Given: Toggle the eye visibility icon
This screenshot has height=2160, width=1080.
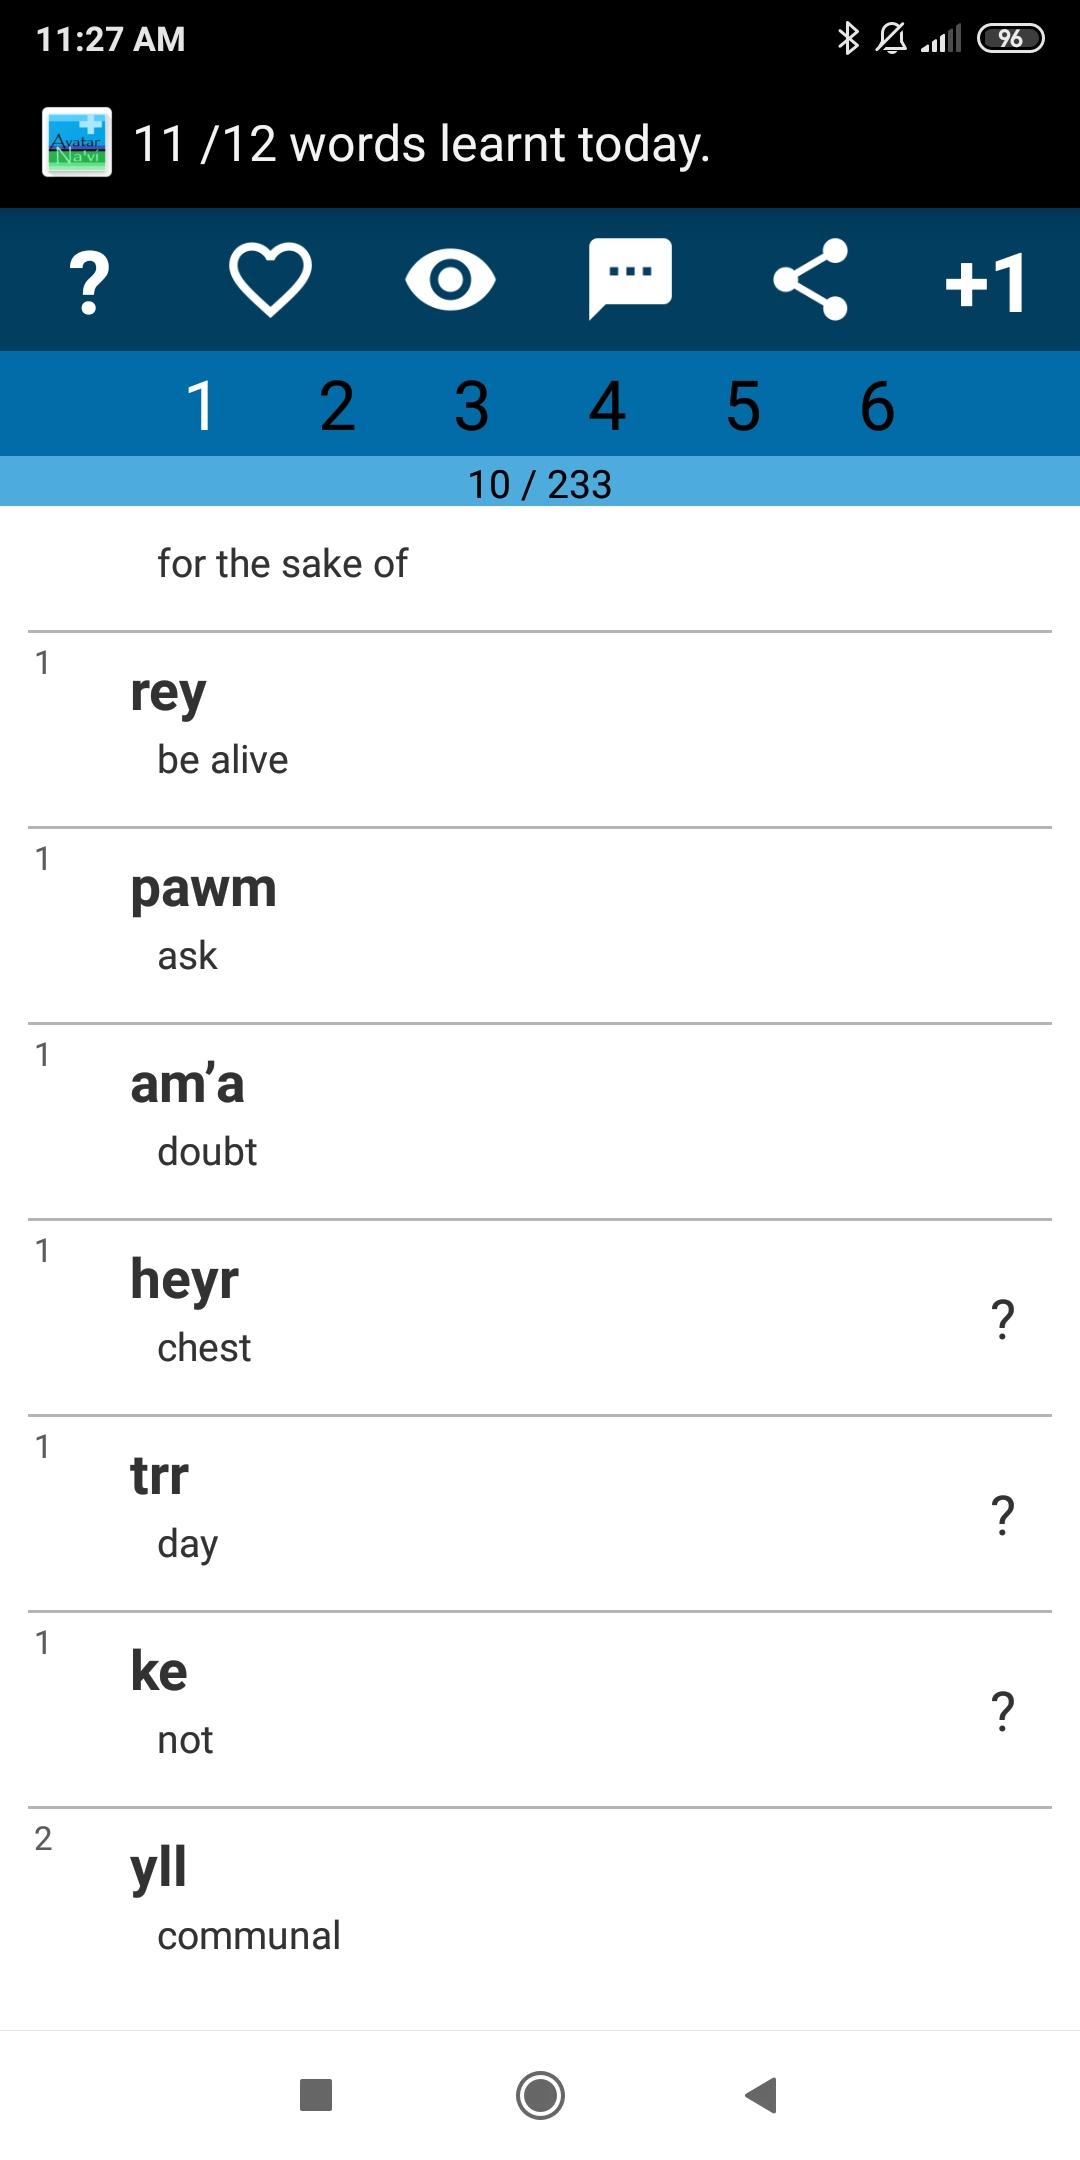Looking at the screenshot, I should (450, 280).
